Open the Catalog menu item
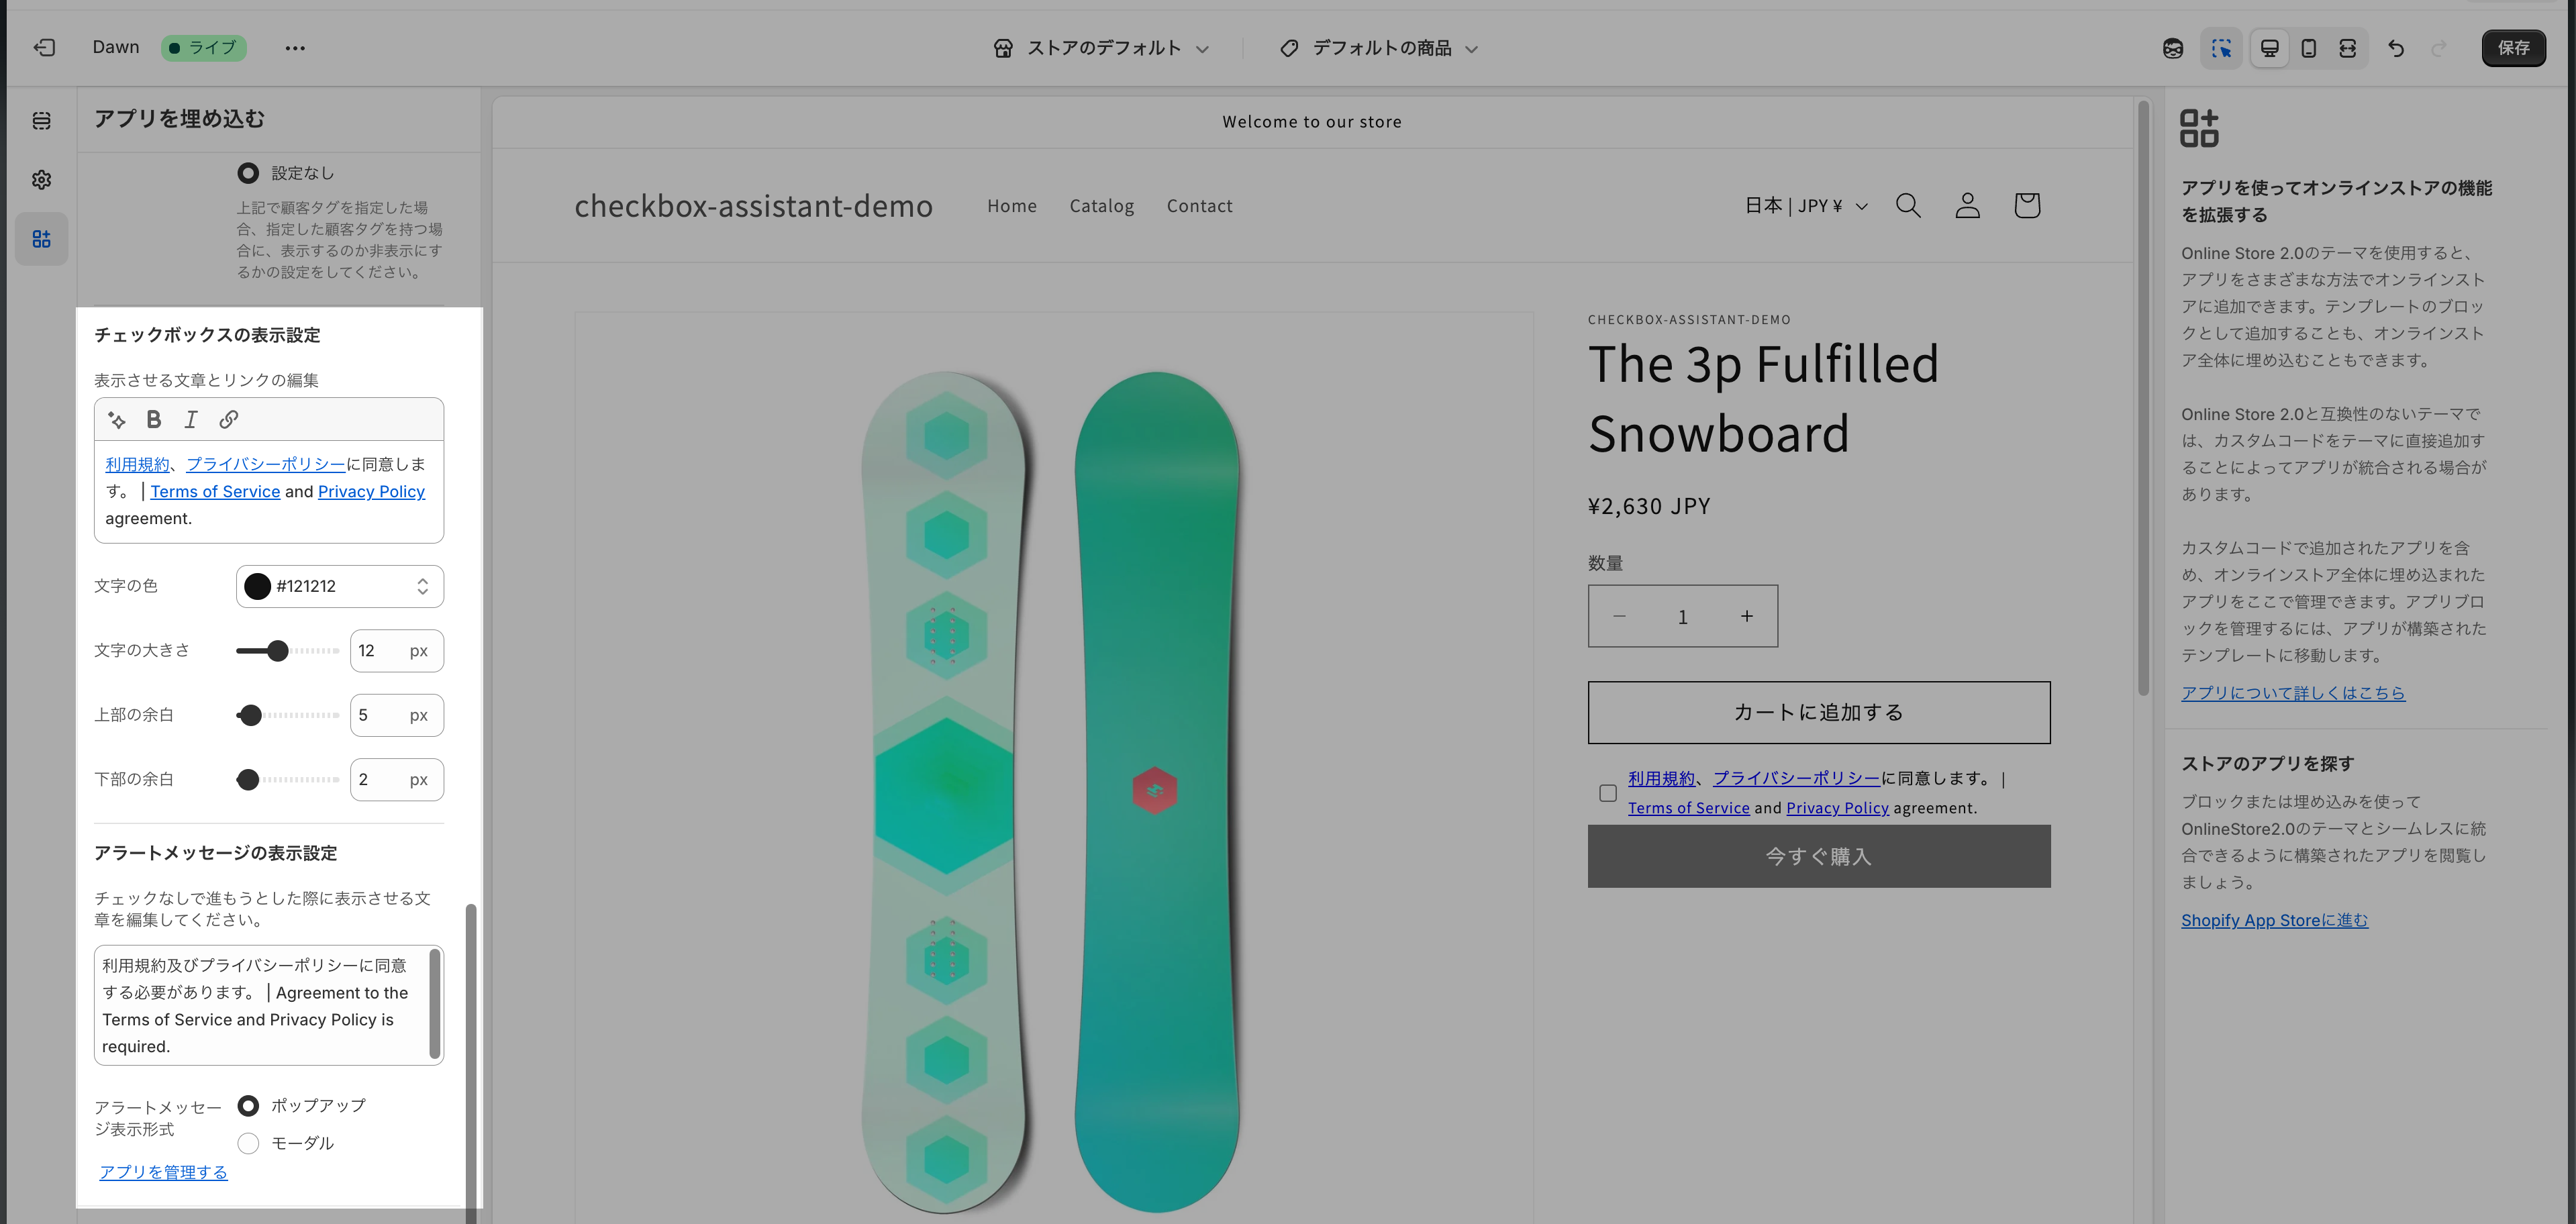 click(x=1101, y=206)
